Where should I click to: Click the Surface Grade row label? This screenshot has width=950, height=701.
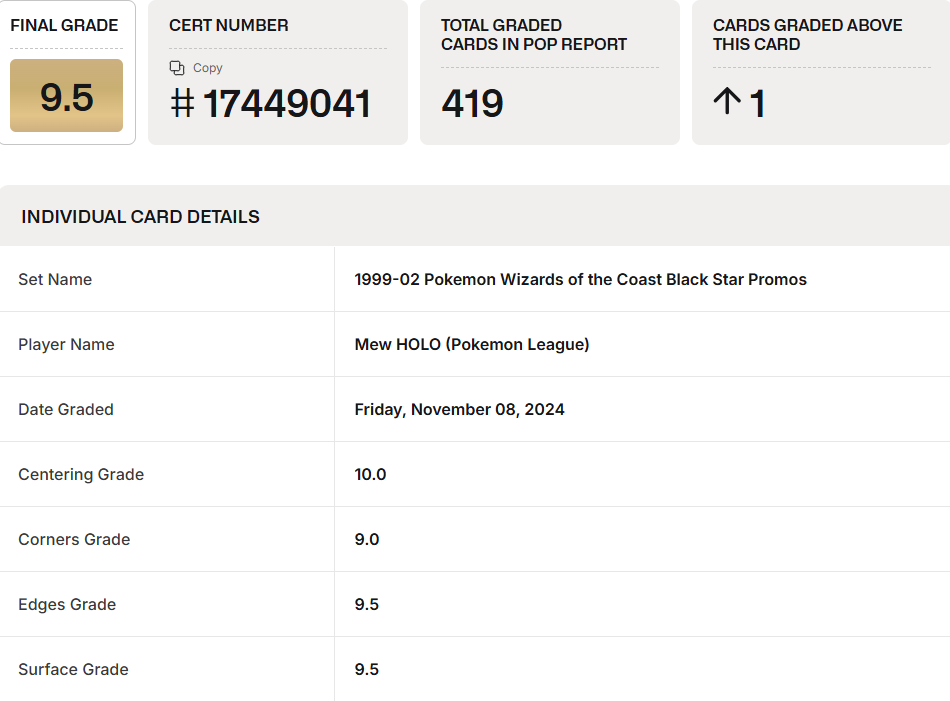(73, 670)
